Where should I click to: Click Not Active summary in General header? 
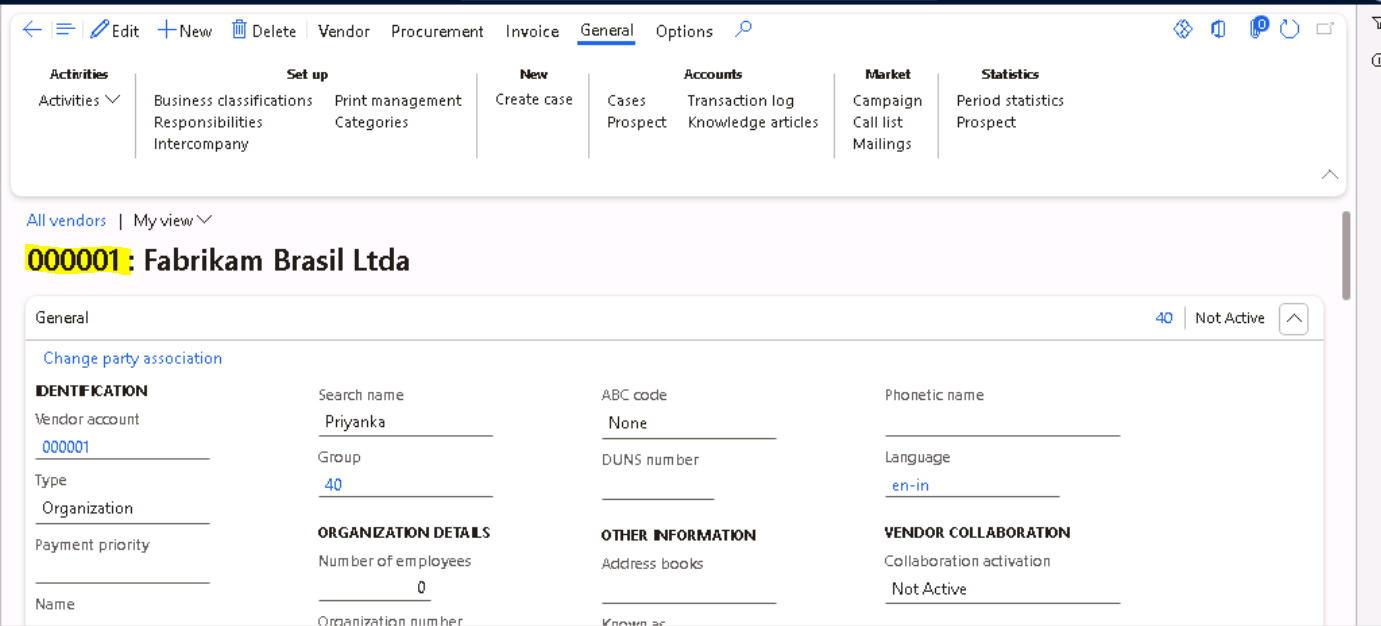(1230, 318)
